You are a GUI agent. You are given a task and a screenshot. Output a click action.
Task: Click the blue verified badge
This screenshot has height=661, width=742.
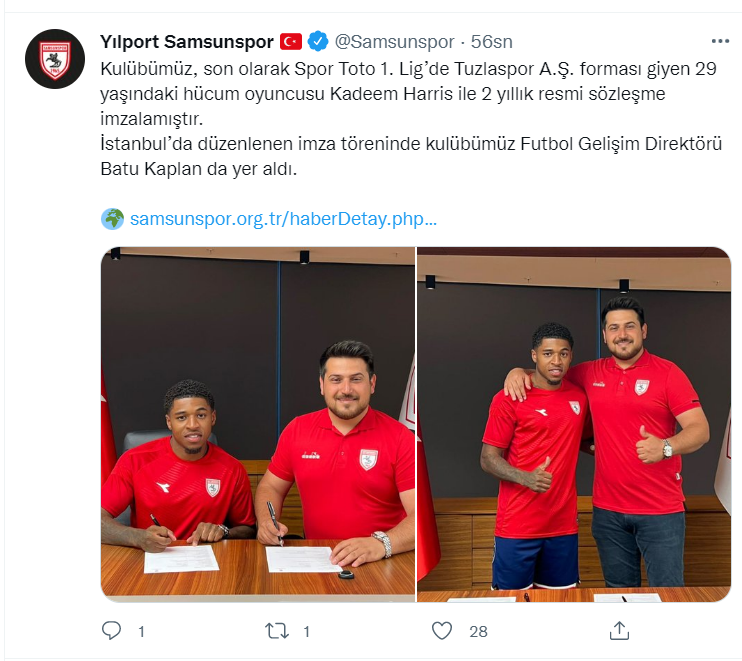pos(318,42)
